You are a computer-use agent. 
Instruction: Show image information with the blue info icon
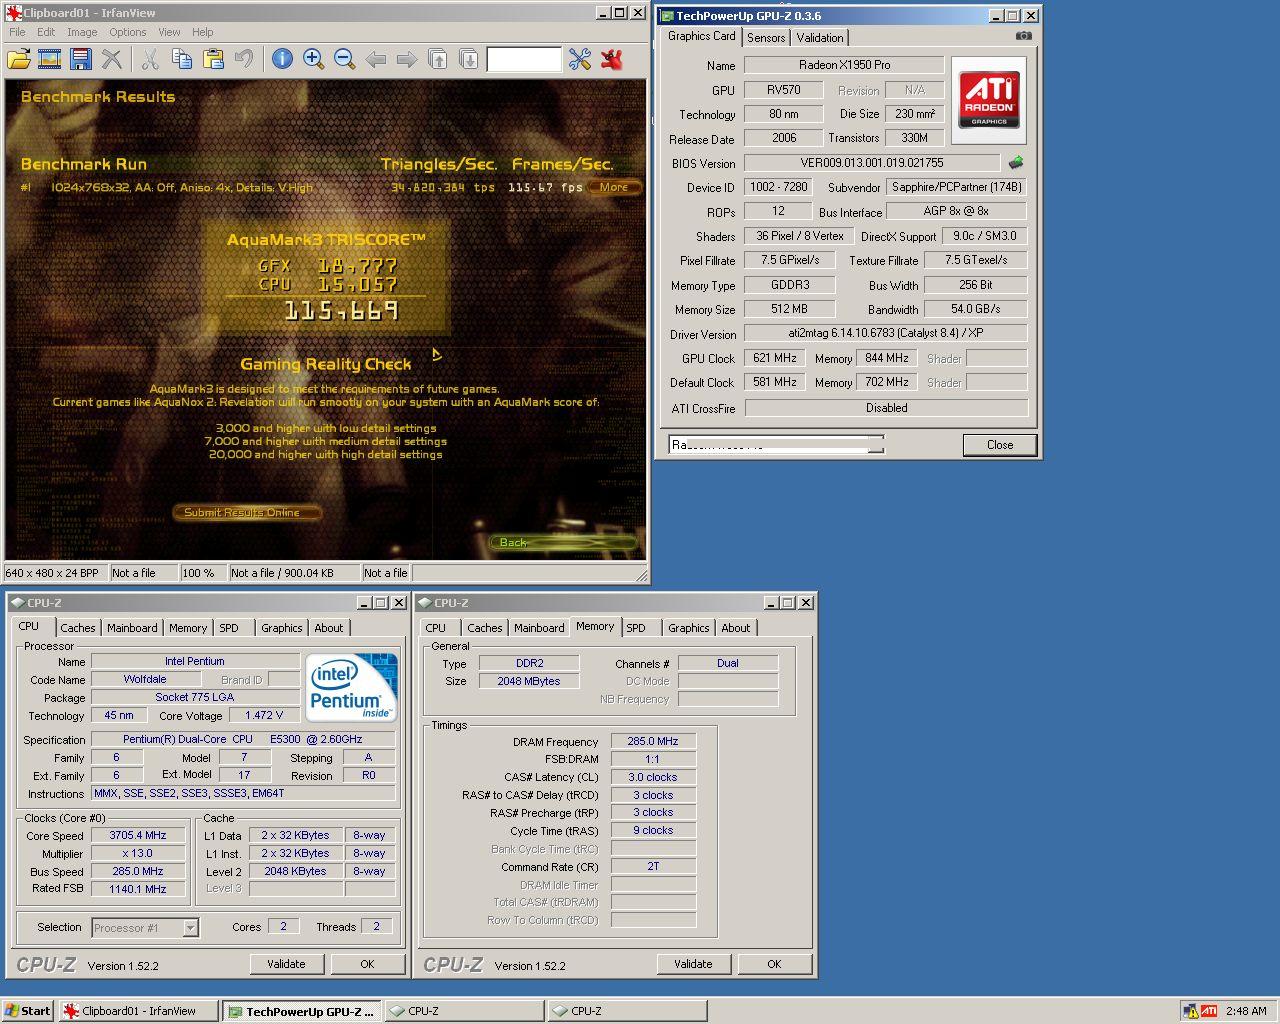coord(283,59)
